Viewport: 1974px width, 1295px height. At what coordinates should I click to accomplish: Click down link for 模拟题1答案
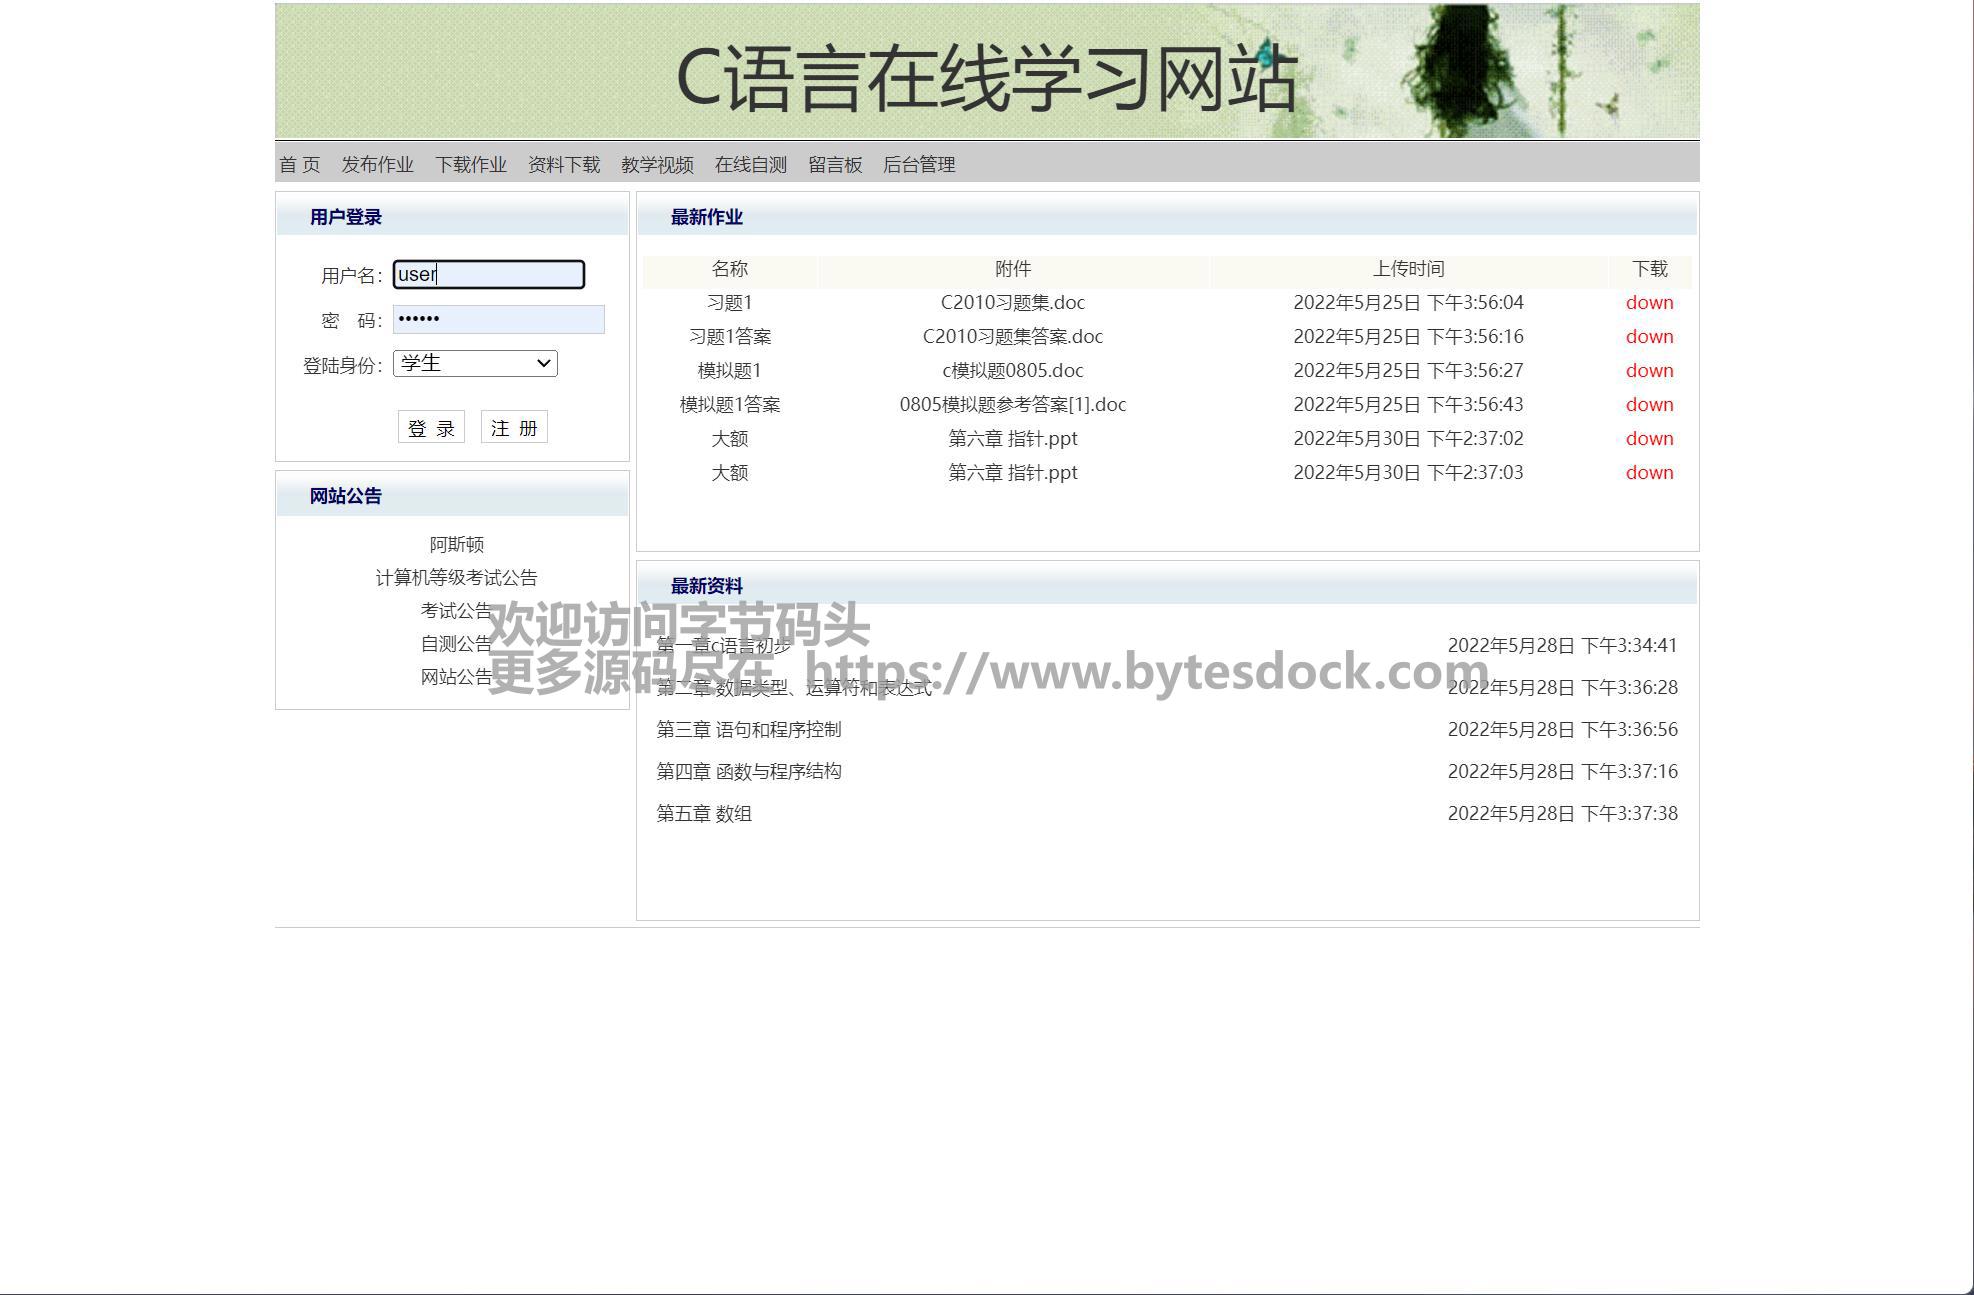(1649, 405)
